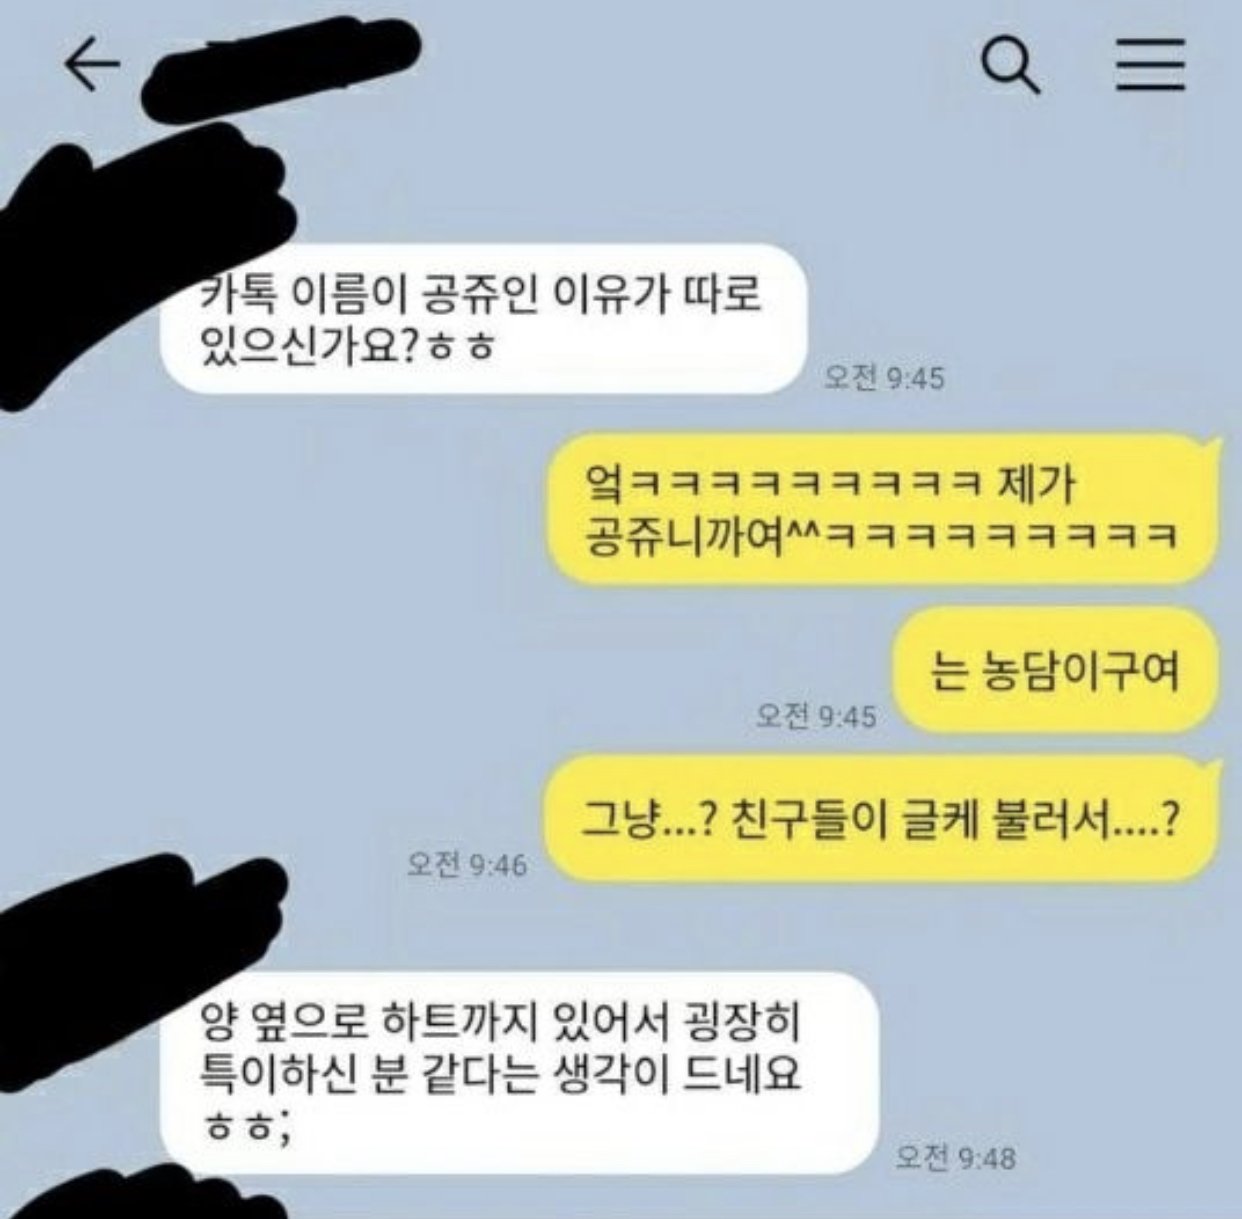Tap the 오전 9:48 timestamp
Screen dimensions: 1242x1219
coord(955,1157)
